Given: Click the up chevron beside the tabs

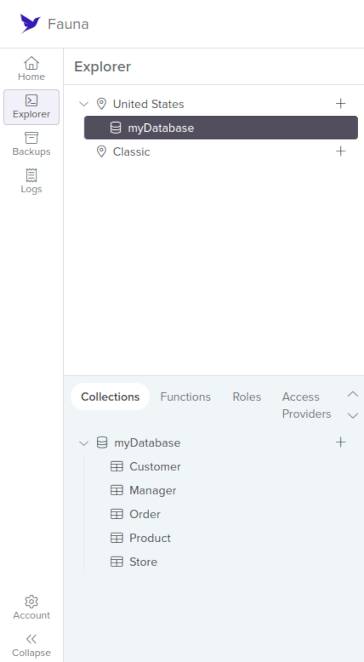Looking at the screenshot, I should click(353, 394).
